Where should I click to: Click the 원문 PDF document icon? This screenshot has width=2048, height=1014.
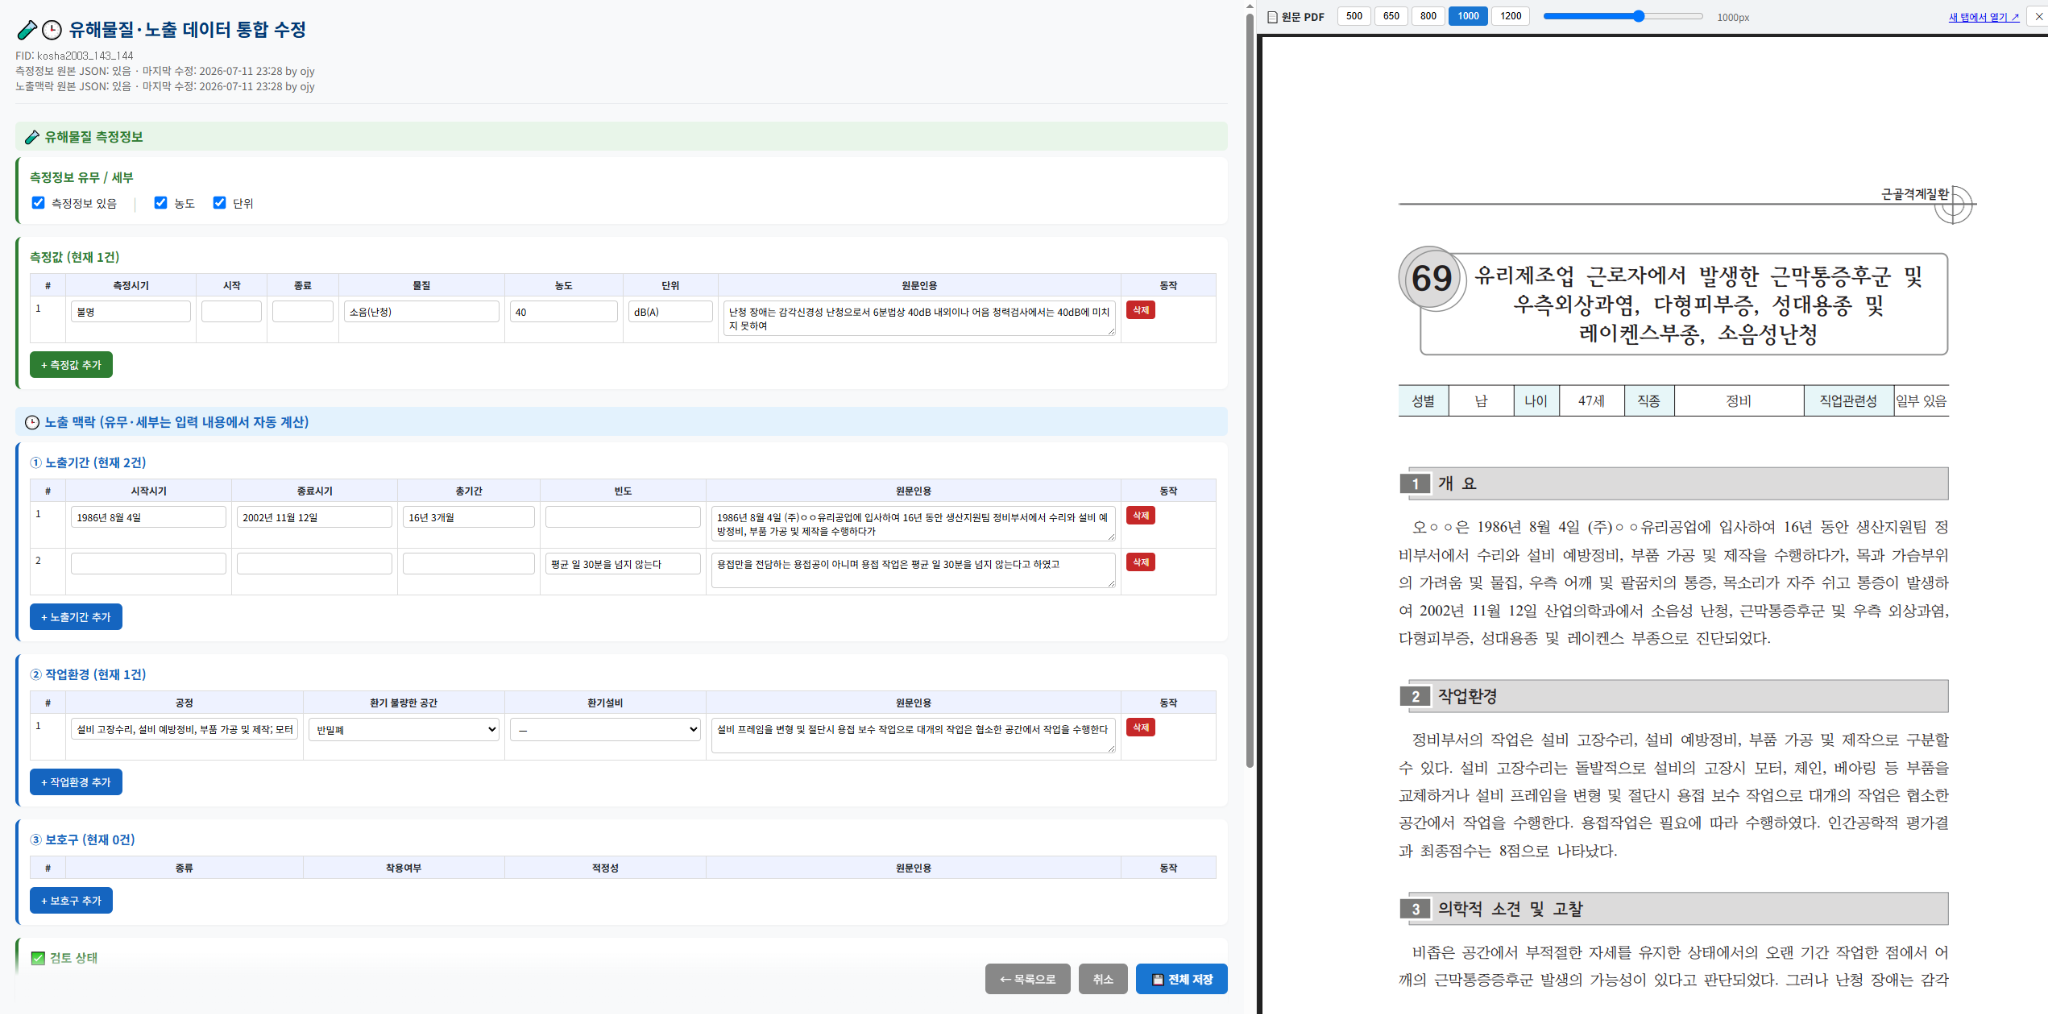1272,17
